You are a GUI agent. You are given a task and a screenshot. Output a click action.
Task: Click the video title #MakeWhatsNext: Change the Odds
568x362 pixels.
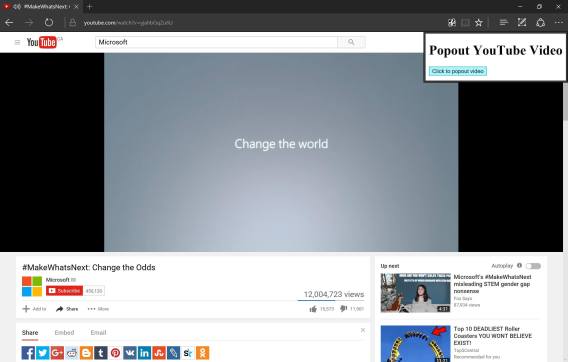click(89, 267)
